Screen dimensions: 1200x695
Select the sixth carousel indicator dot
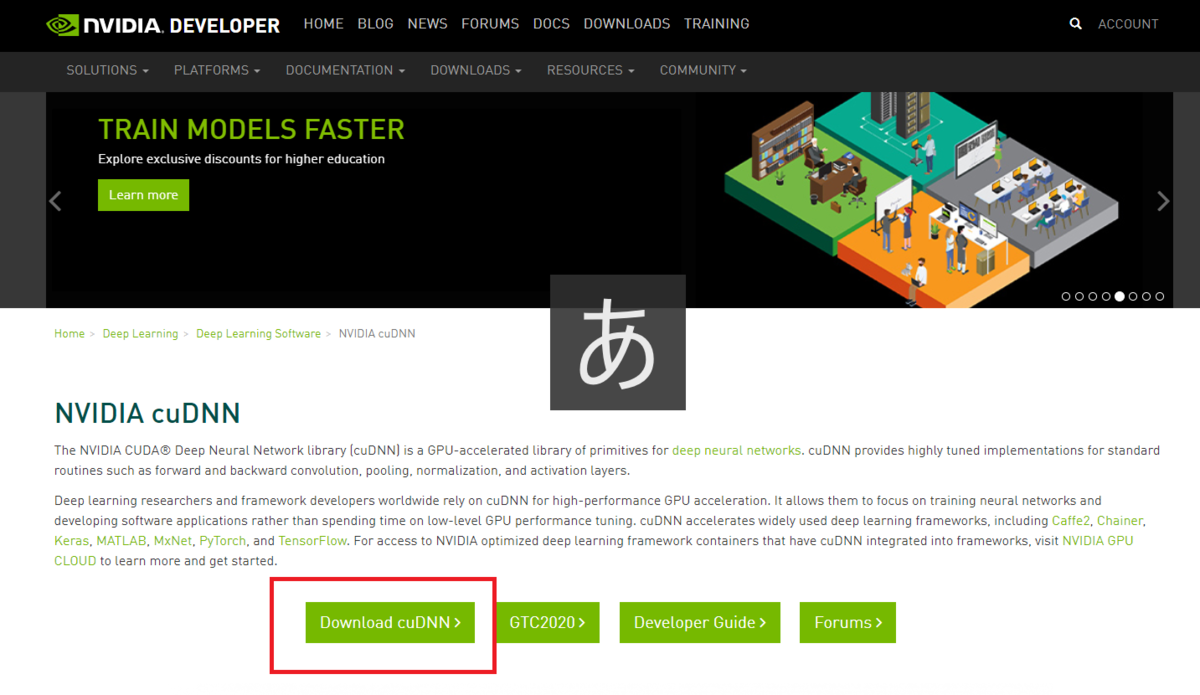tap(1133, 296)
